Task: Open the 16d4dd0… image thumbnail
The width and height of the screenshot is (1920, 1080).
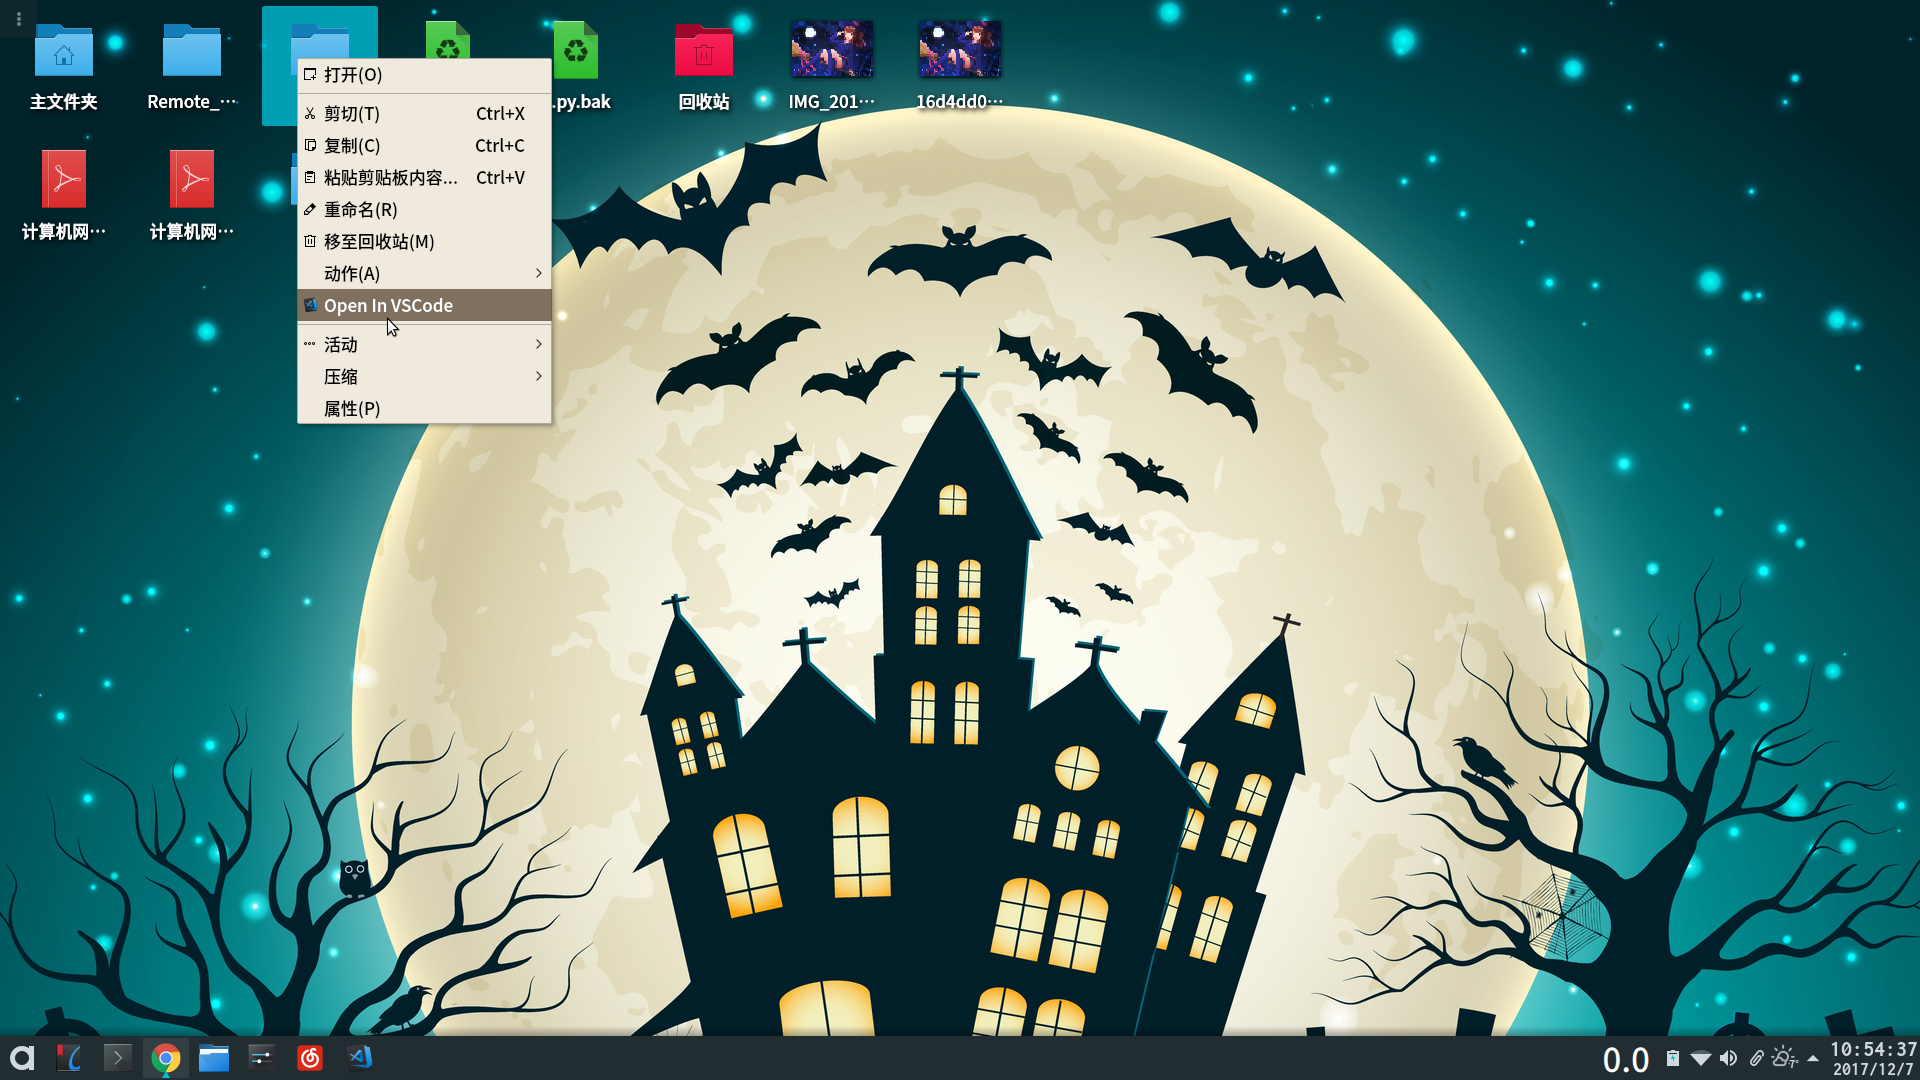Action: (959, 66)
